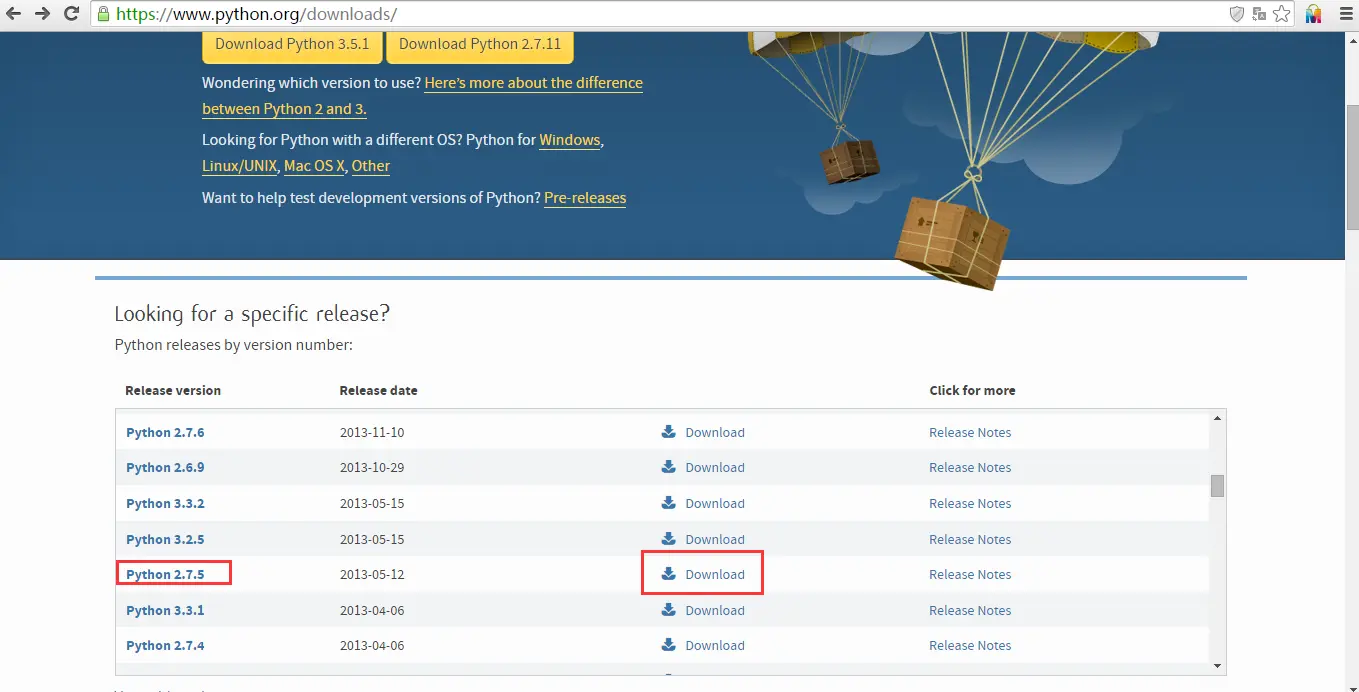Click the 2013-05-12 release date cell
Viewport: 1359px width, 692px height.
point(372,574)
